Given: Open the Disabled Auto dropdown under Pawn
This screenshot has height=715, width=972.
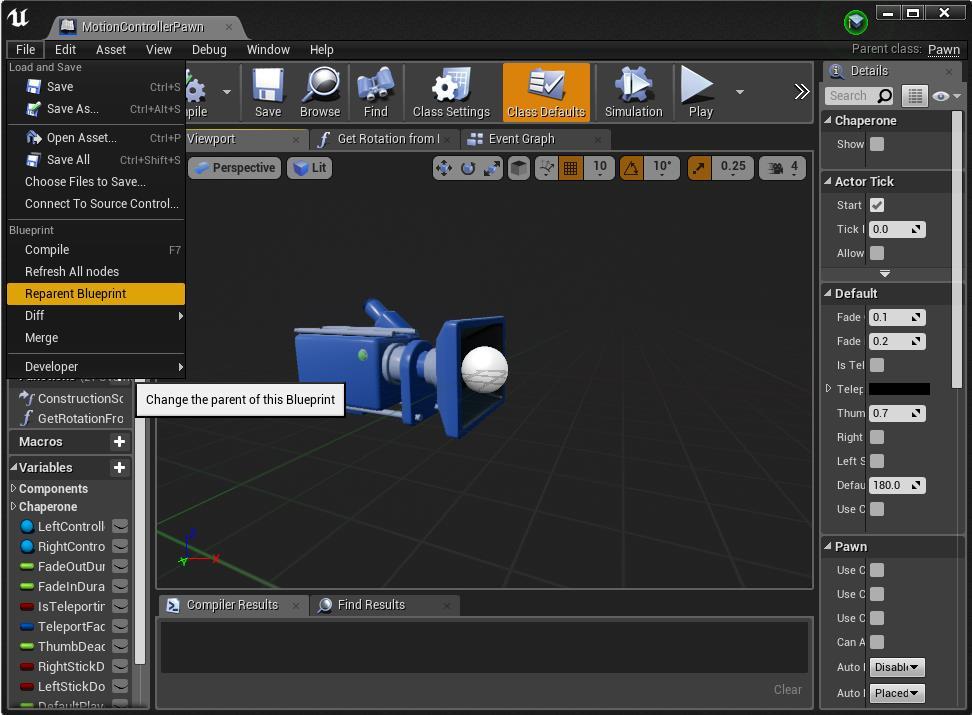Looking at the screenshot, I should point(896,667).
